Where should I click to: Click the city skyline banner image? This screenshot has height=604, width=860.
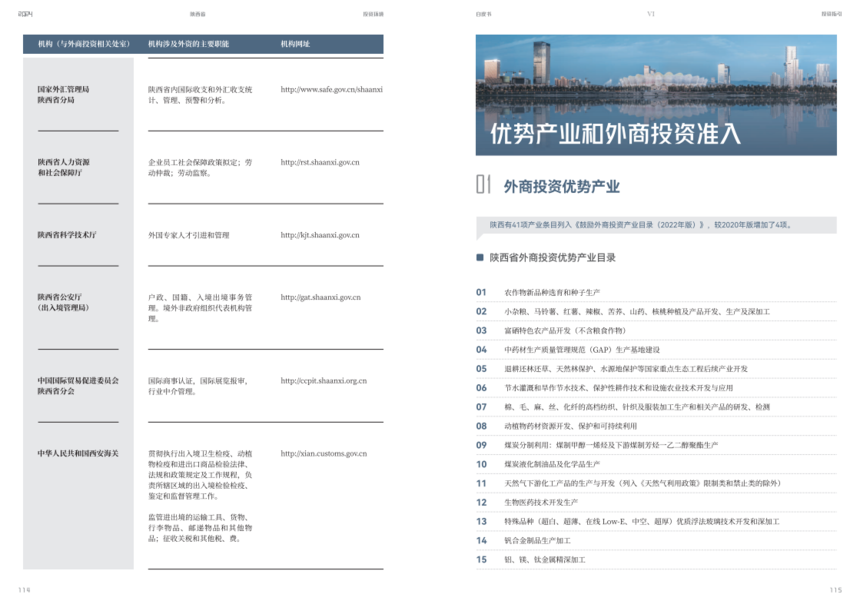[656, 95]
